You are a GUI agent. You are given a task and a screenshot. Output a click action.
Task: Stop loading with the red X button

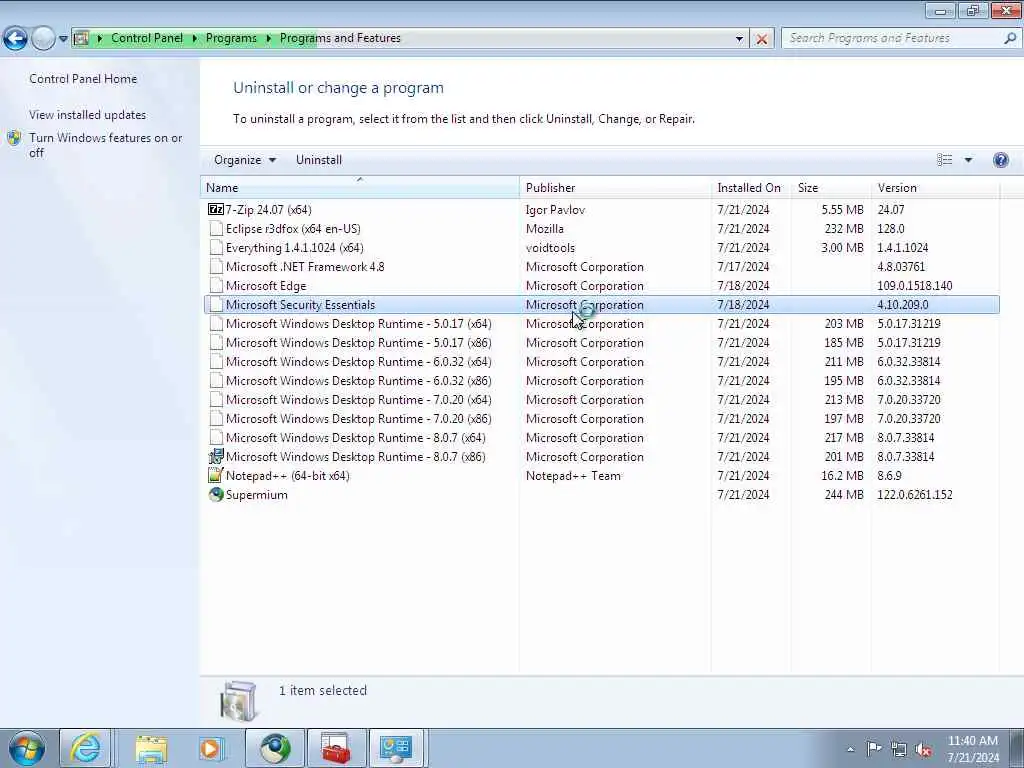(761, 39)
